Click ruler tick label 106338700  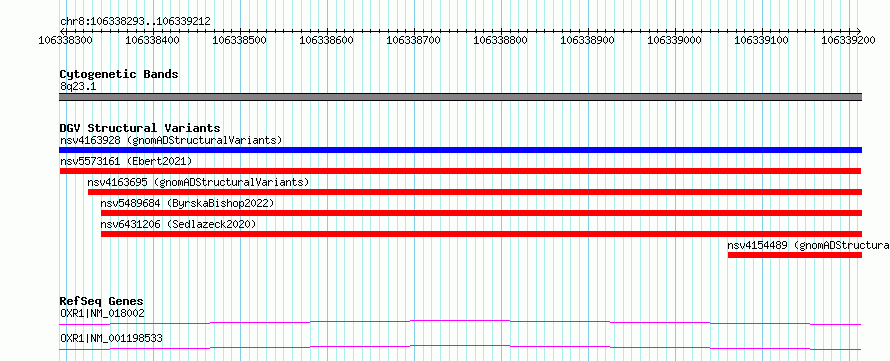[x=413, y=40]
